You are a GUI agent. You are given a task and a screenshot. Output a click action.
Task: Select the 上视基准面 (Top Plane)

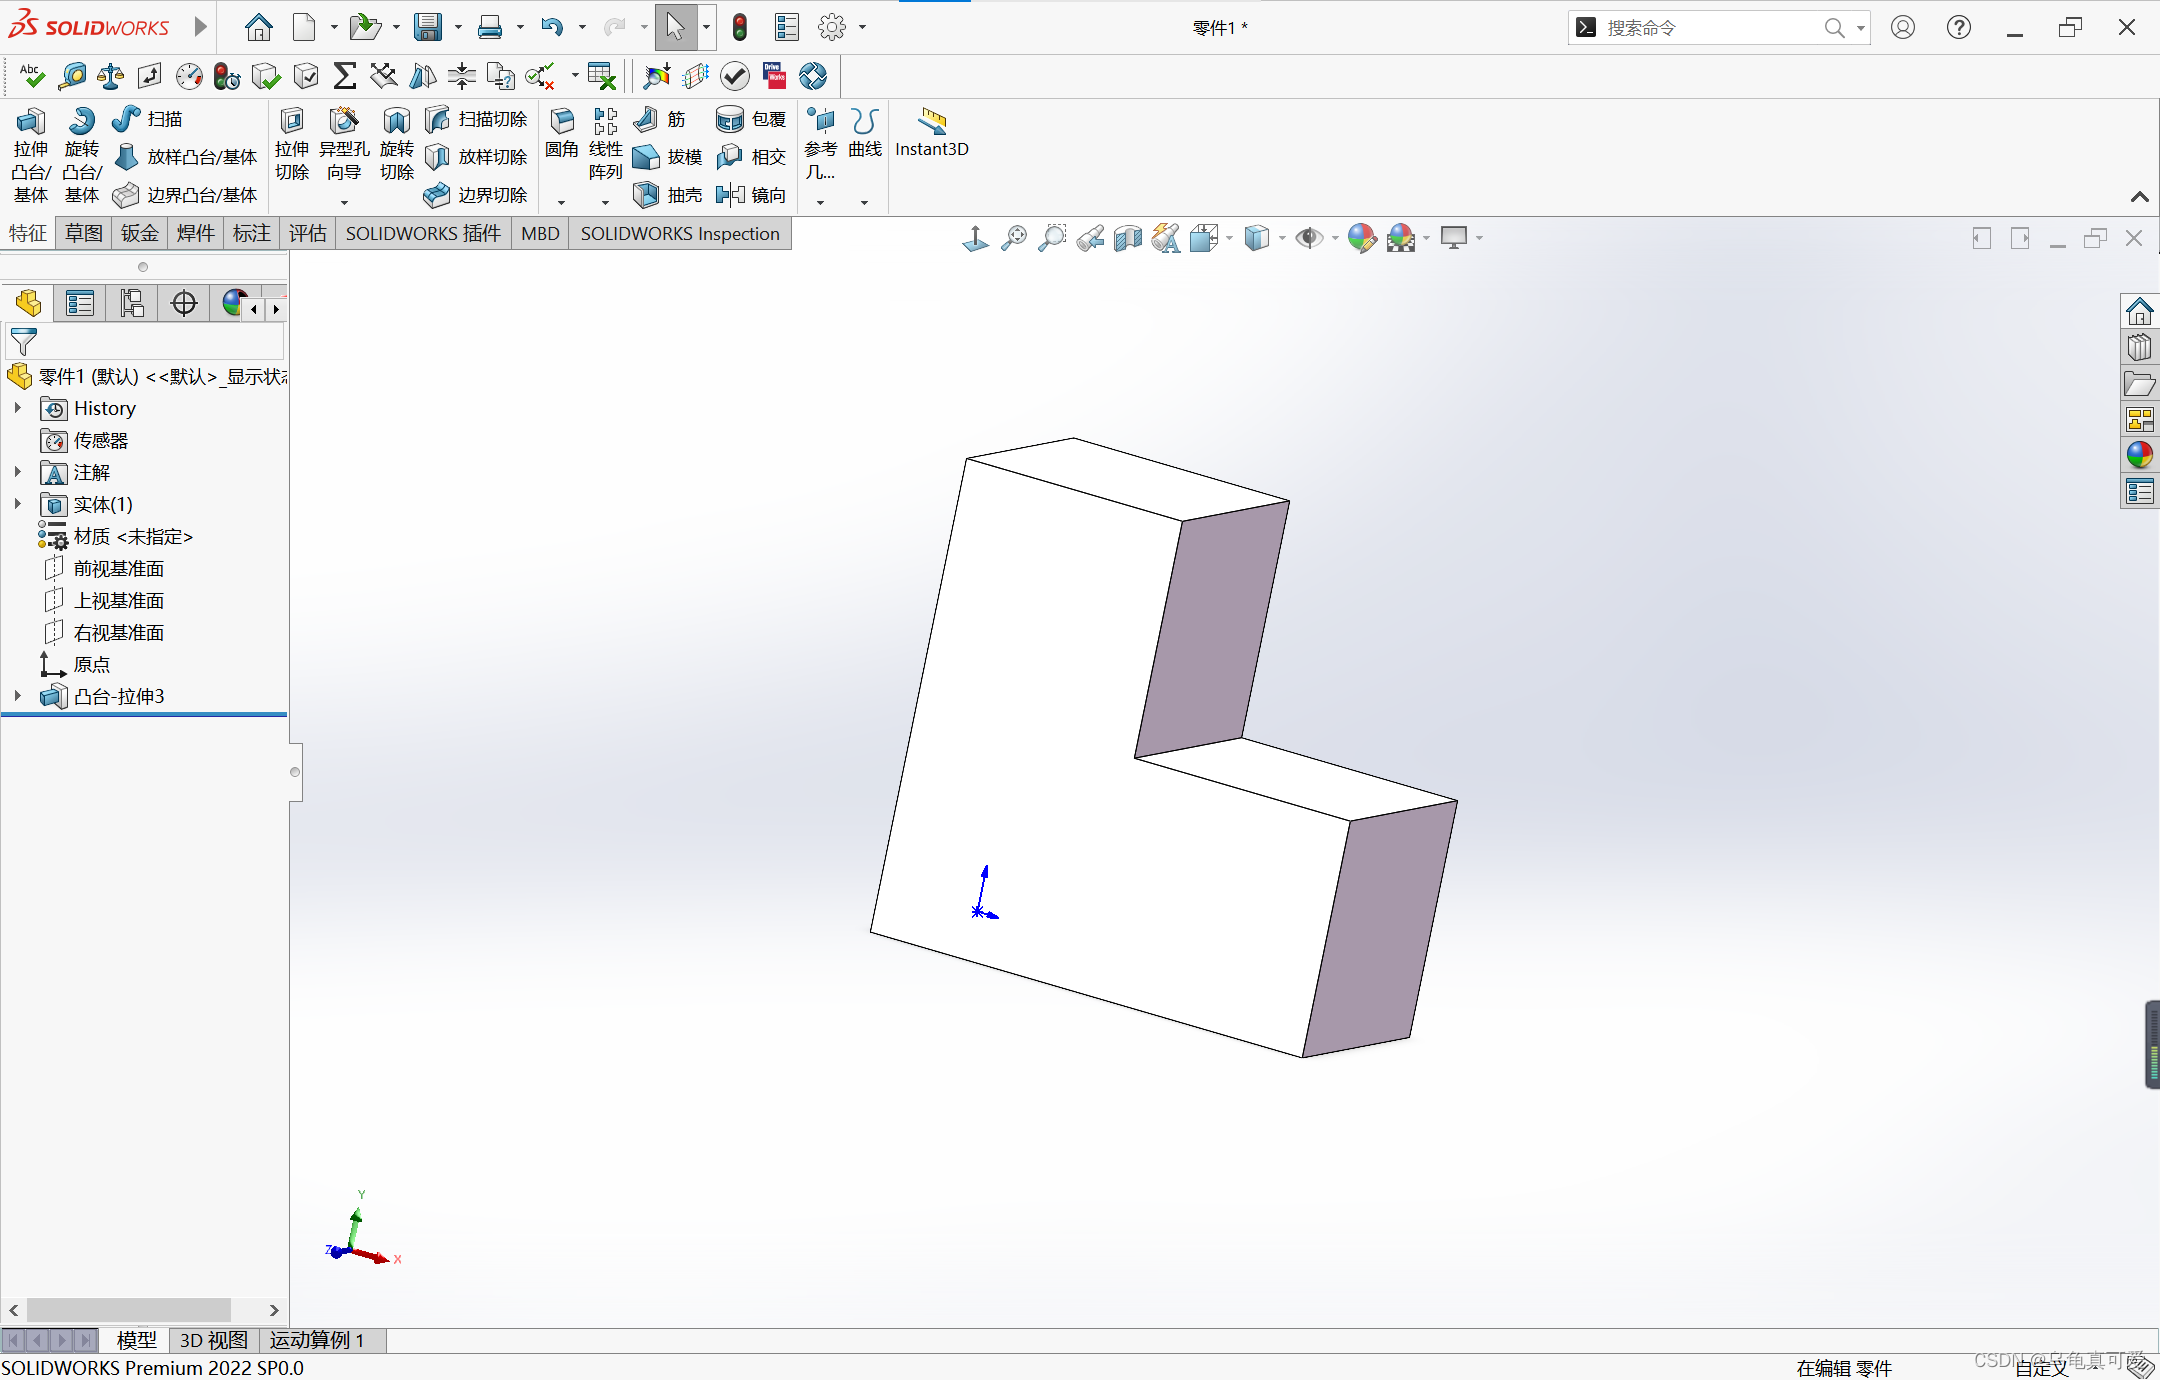point(104,600)
